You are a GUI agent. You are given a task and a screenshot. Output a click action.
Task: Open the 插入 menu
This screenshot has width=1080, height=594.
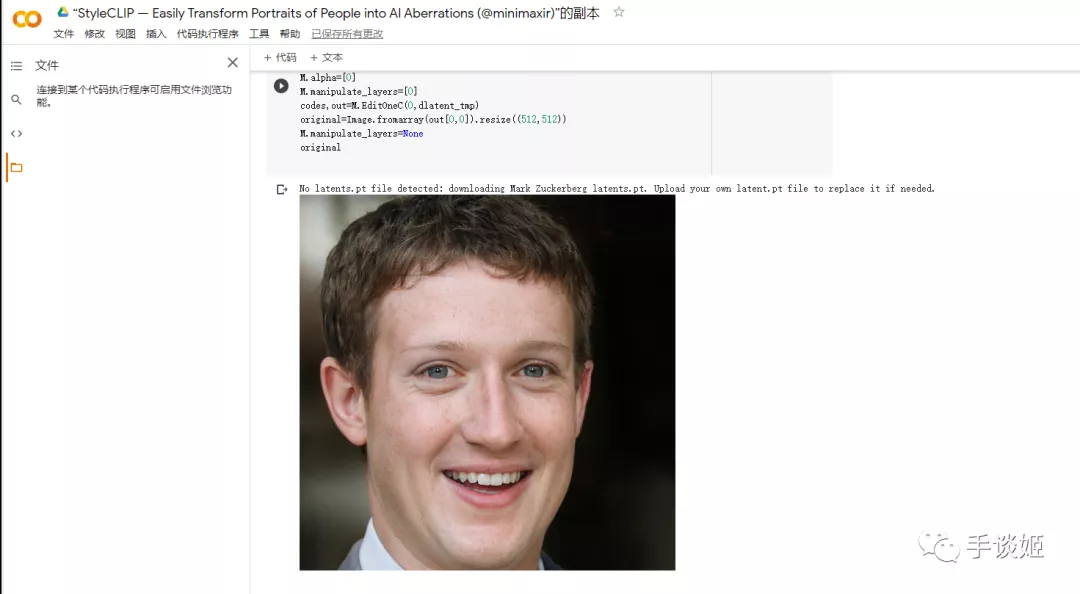156,34
